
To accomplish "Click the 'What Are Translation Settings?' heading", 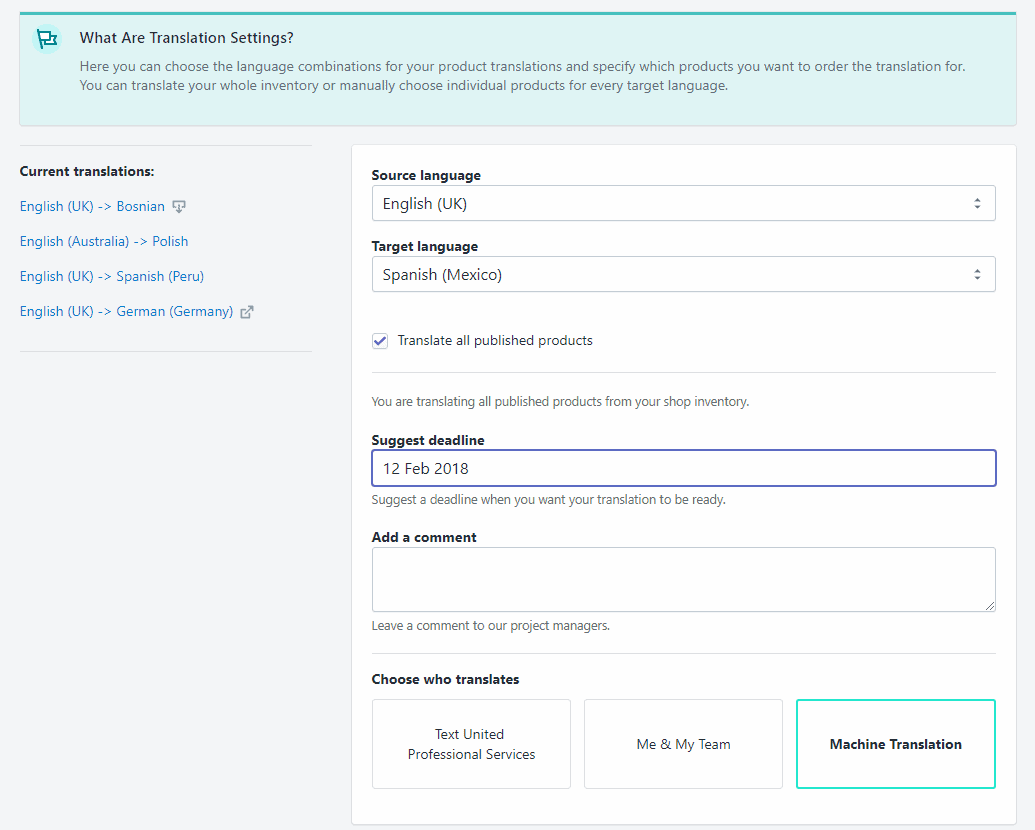I will [x=187, y=38].
